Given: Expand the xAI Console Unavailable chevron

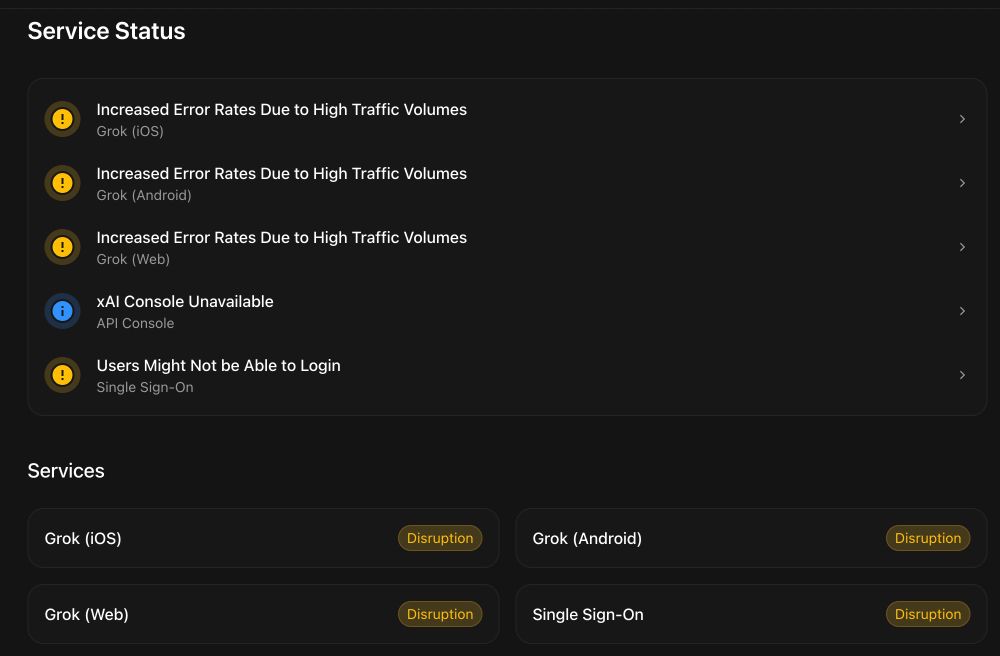Looking at the screenshot, I should coord(962,311).
